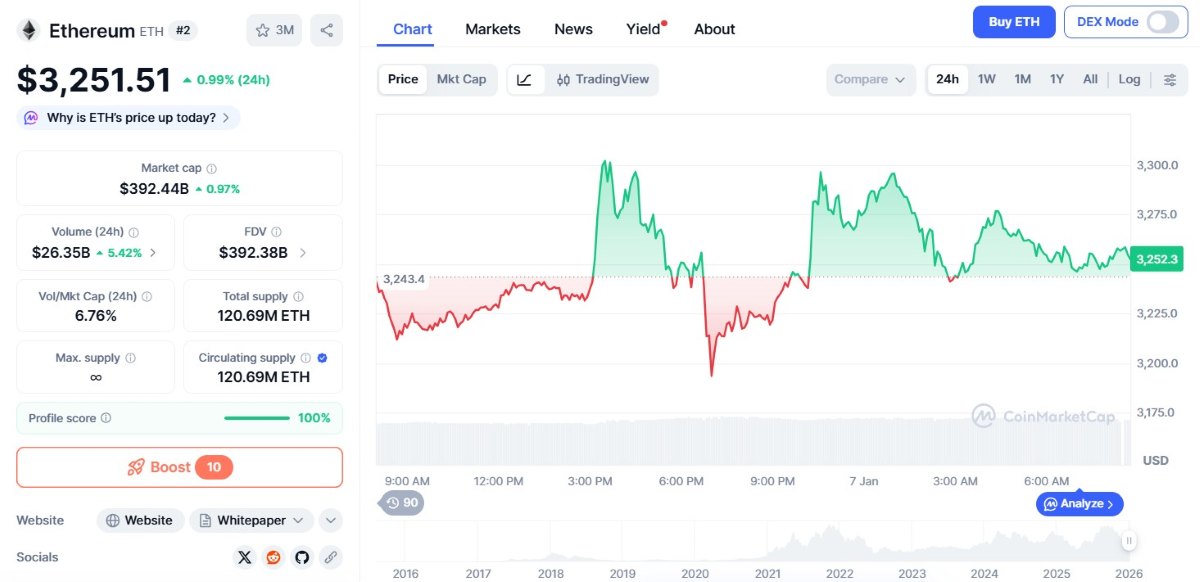Screen dimensions: 1200x582
Task: Click the Volume (24h) info icon
Action: click(134, 232)
